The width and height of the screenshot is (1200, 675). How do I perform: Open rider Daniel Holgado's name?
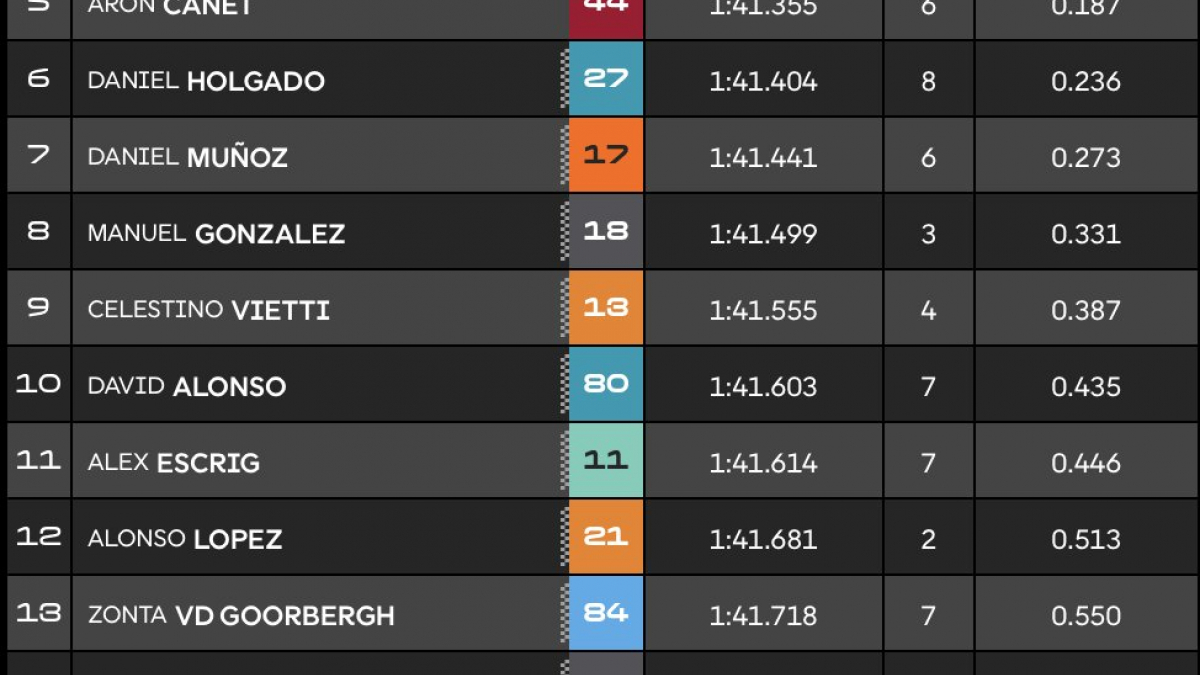coord(206,81)
